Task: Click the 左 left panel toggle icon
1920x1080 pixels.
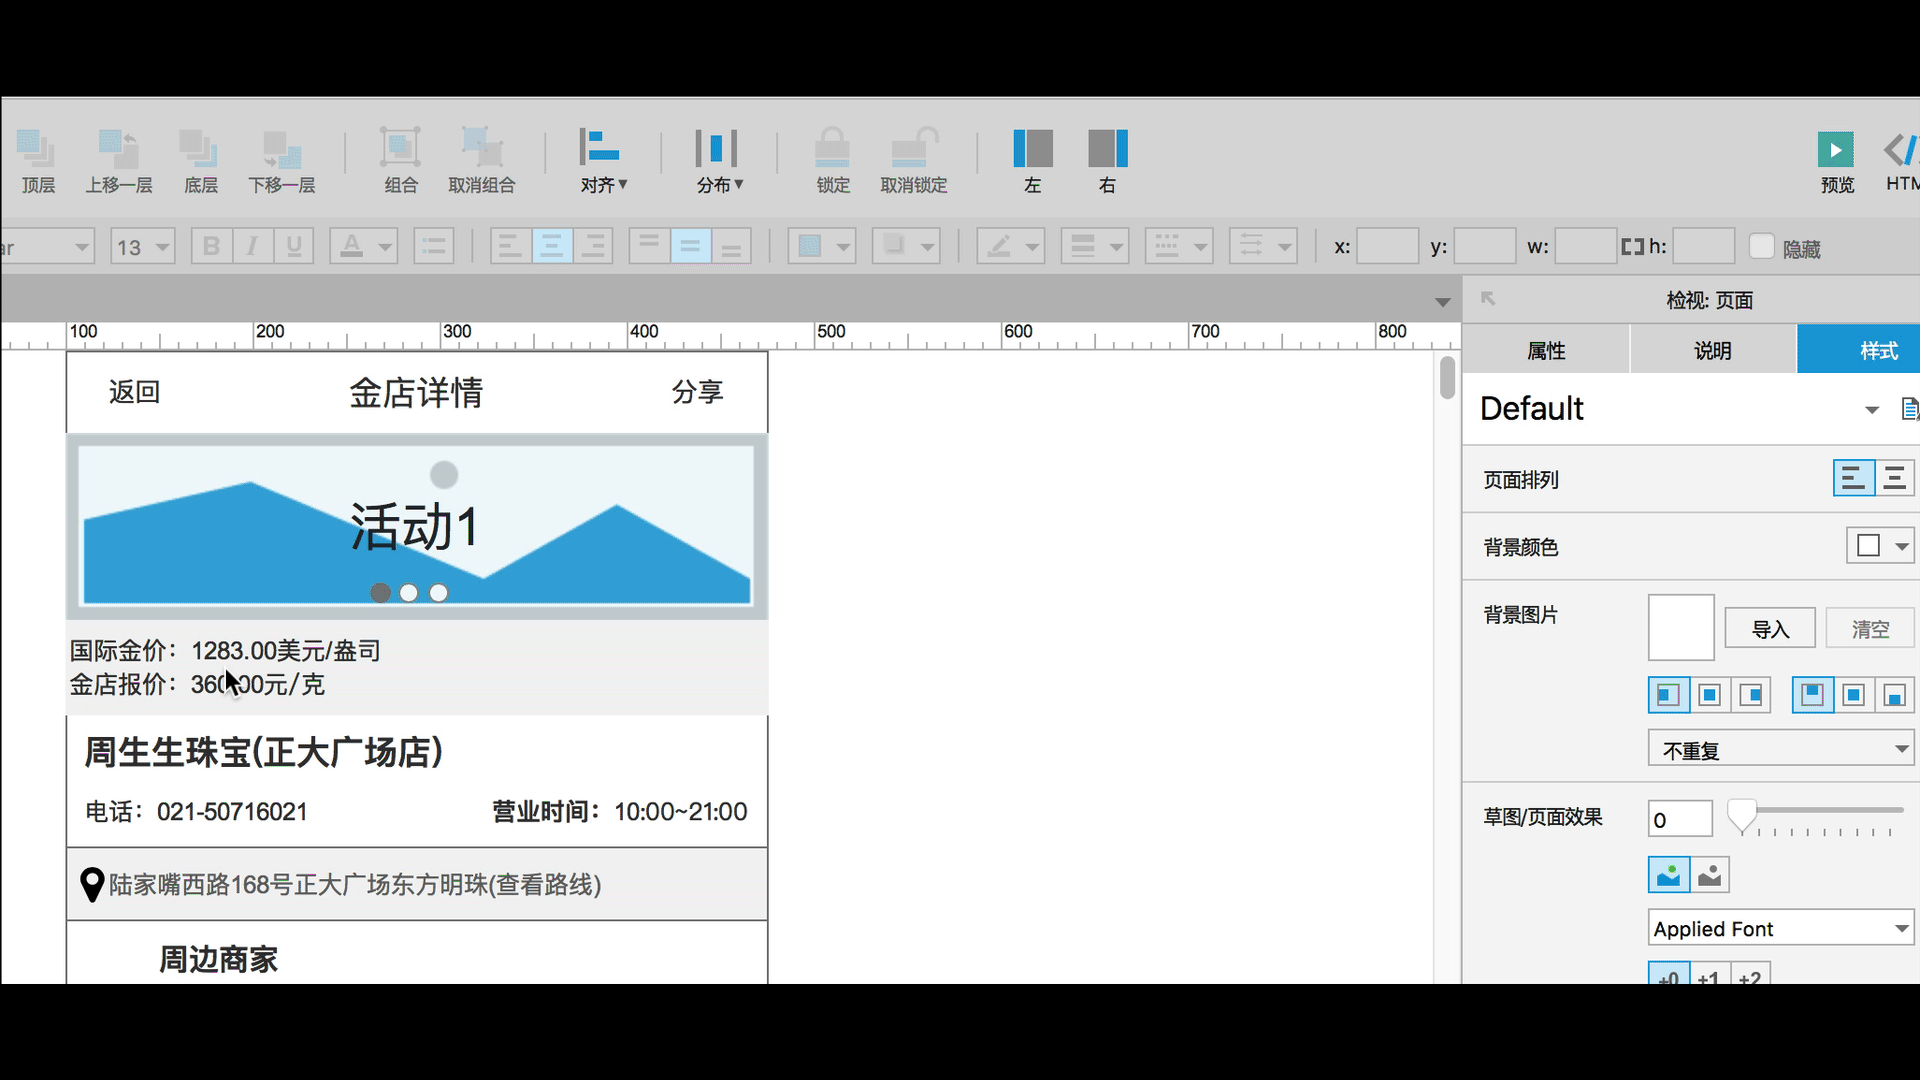Action: (1033, 149)
